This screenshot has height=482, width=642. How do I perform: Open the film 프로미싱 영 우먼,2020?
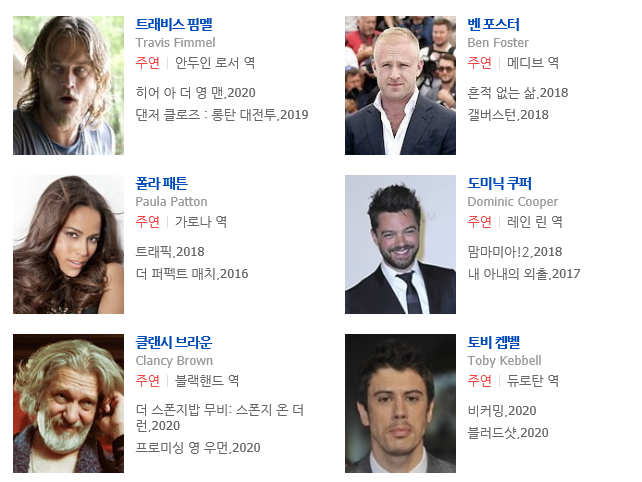click(x=198, y=447)
